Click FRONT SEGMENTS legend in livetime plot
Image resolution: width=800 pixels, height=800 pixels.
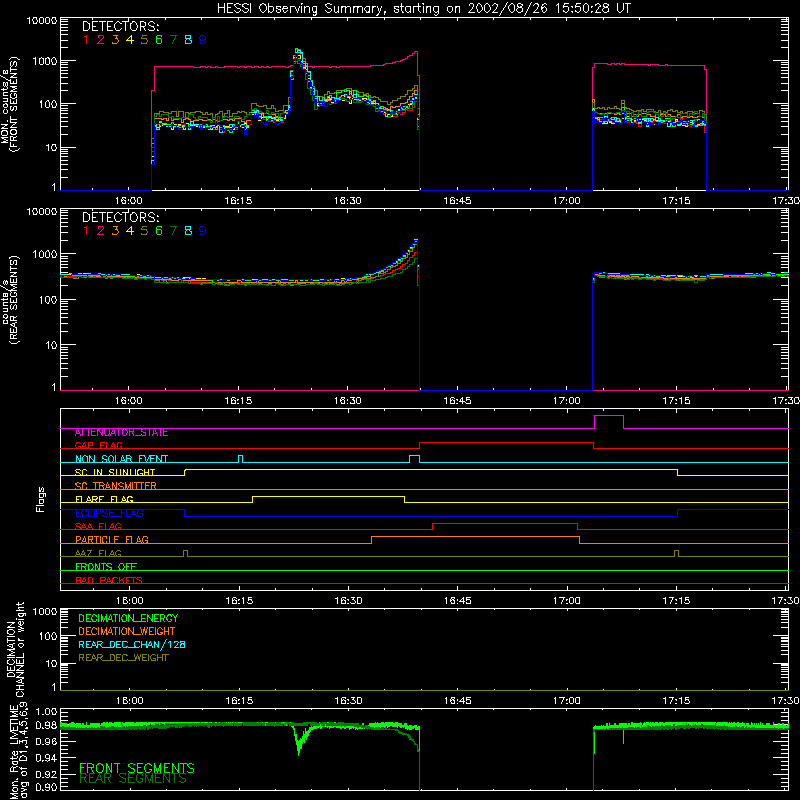tap(137, 768)
